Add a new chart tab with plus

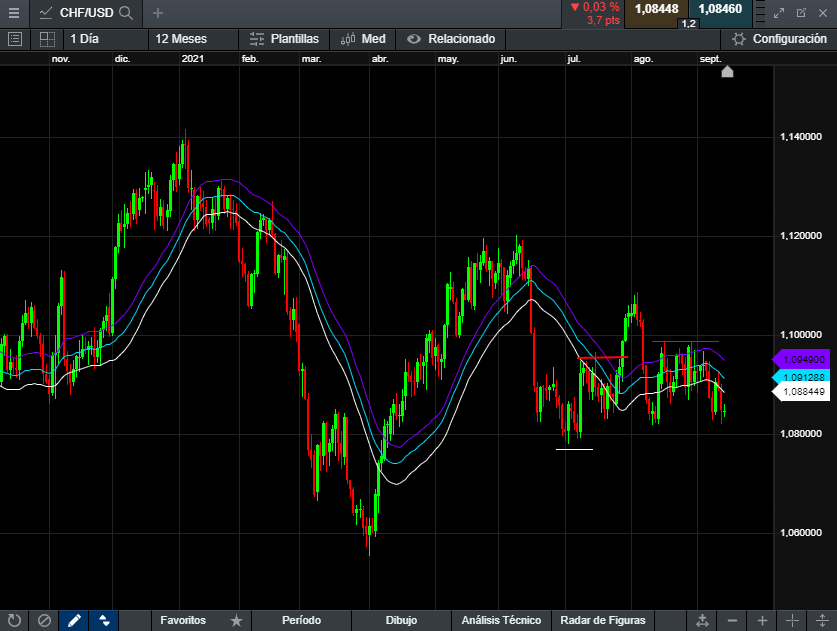point(157,13)
